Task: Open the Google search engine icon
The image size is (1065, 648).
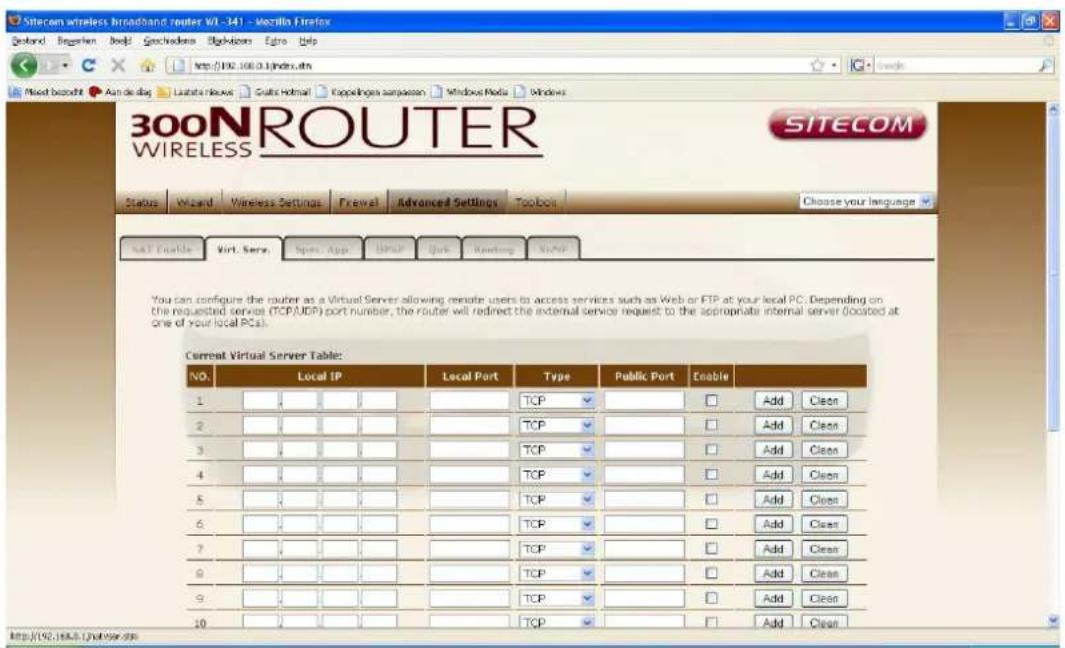Action: point(858,65)
